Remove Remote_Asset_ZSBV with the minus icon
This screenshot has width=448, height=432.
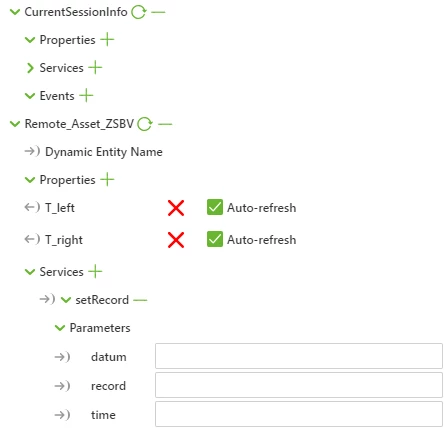pos(165,124)
